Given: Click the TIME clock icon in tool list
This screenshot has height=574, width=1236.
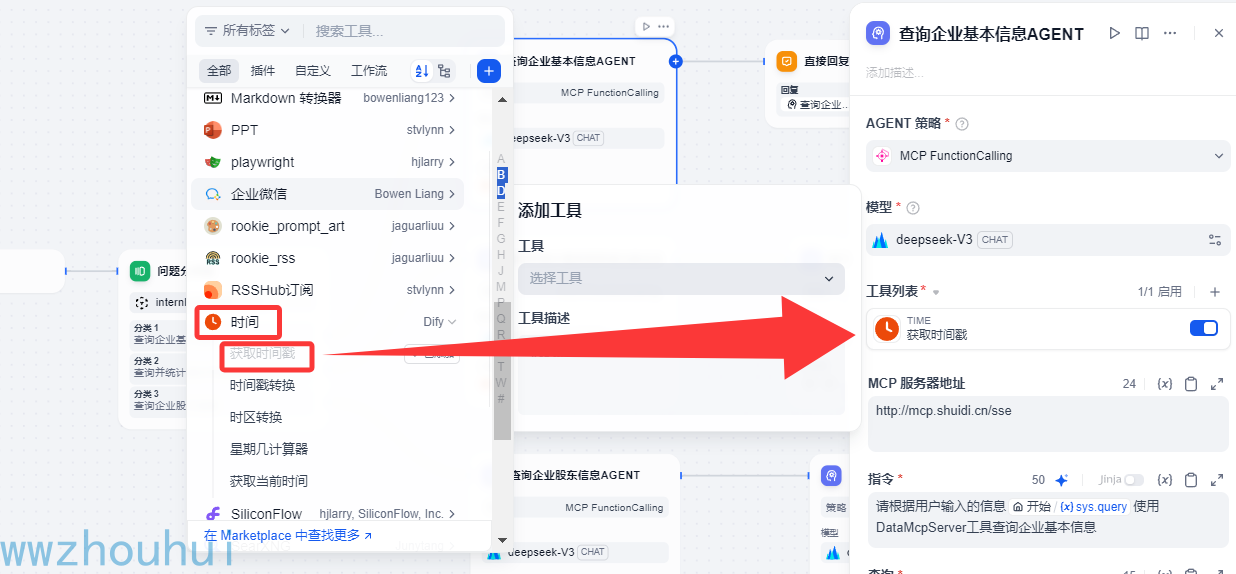Looking at the screenshot, I should tap(886, 328).
